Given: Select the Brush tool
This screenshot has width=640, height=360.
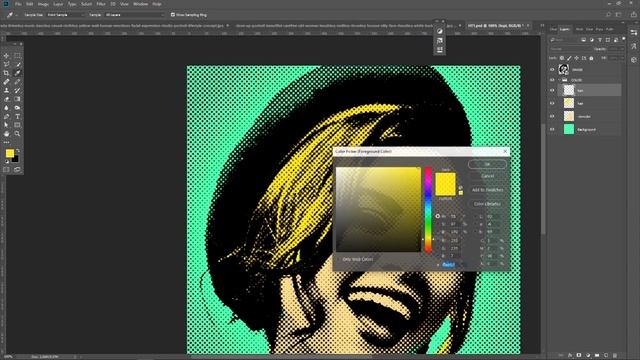Looking at the screenshot, I should (x=17, y=82).
